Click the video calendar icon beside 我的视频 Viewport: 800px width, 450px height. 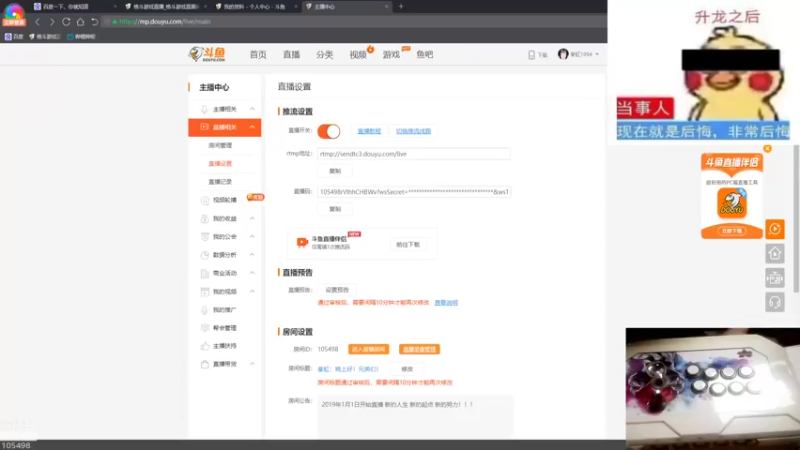click(x=205, y=292)
